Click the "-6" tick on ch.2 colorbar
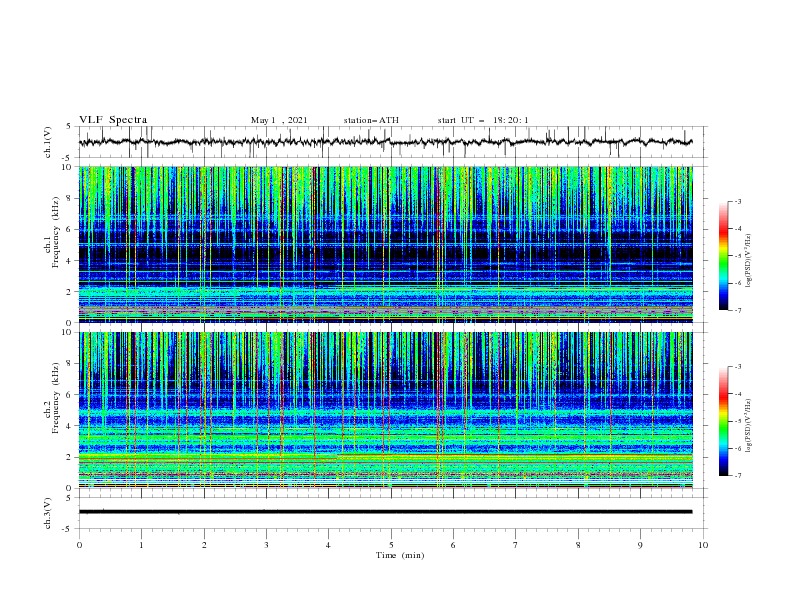The image size is (792, 612). [x=737, y=448]
